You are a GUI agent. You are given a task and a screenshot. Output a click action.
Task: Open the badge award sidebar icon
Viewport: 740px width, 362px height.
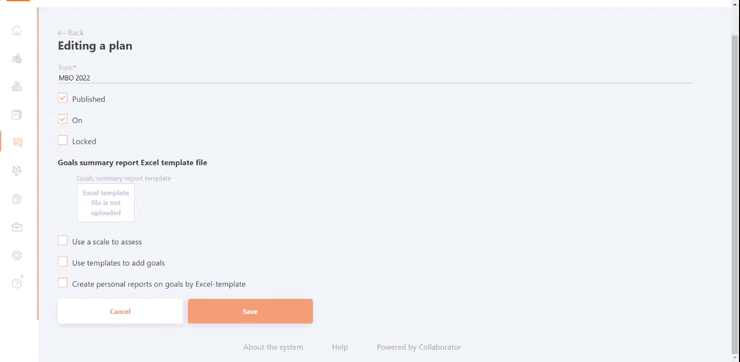tap(17, 171)
